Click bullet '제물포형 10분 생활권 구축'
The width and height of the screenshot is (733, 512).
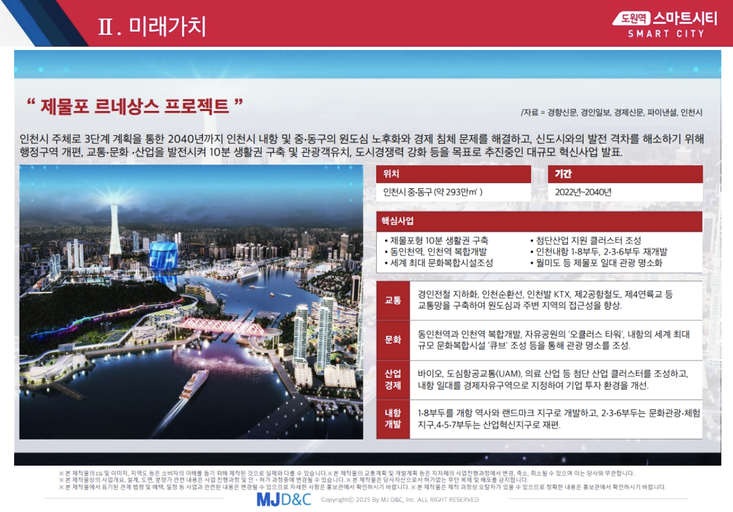click(x=436, y=241)
